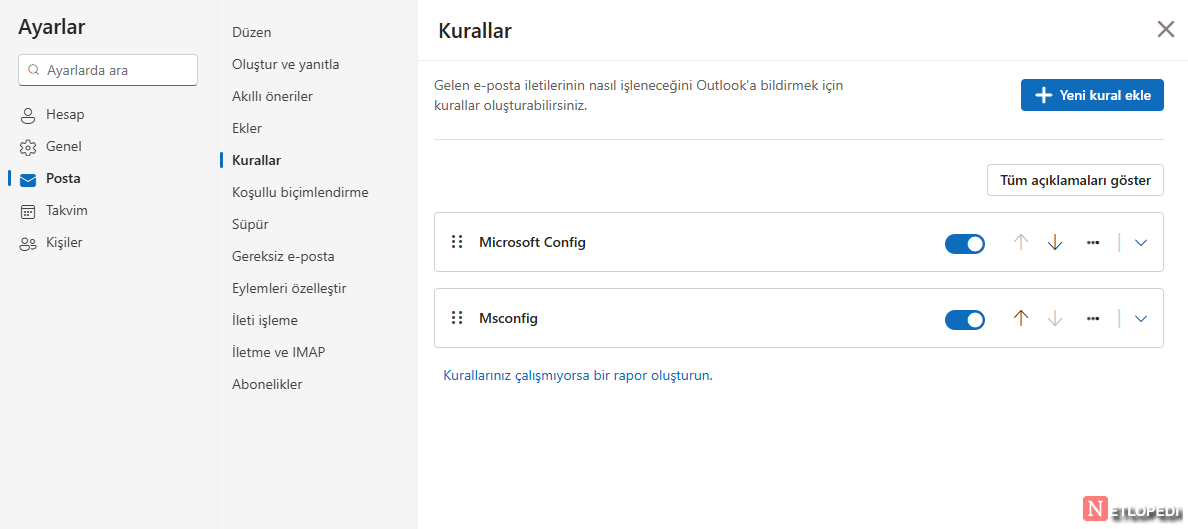Click Yeni kural ekle button
This screenshot has width=1188, height=529.
[1092, 95]
